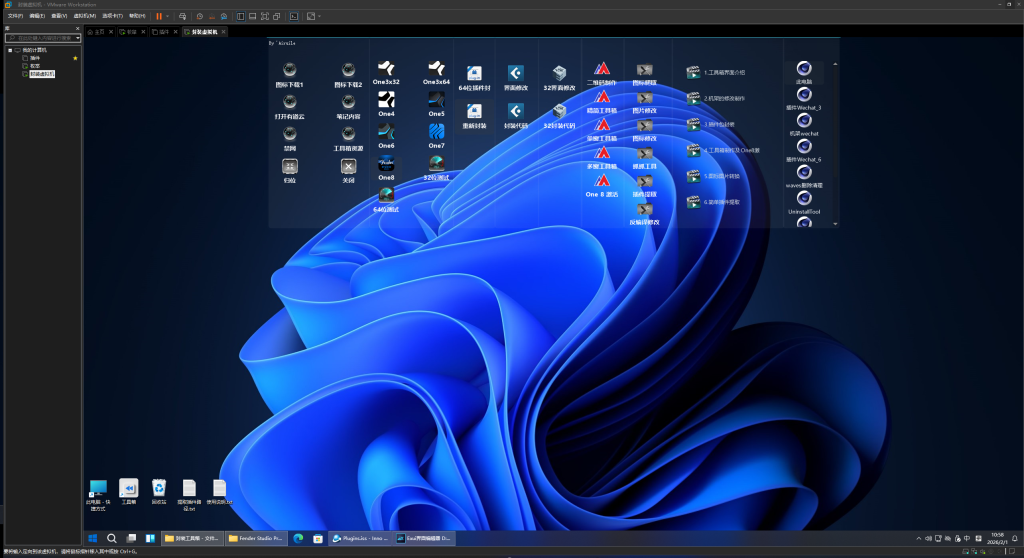
Task: Open the 界面修改 icon
Action: point(515,74)
